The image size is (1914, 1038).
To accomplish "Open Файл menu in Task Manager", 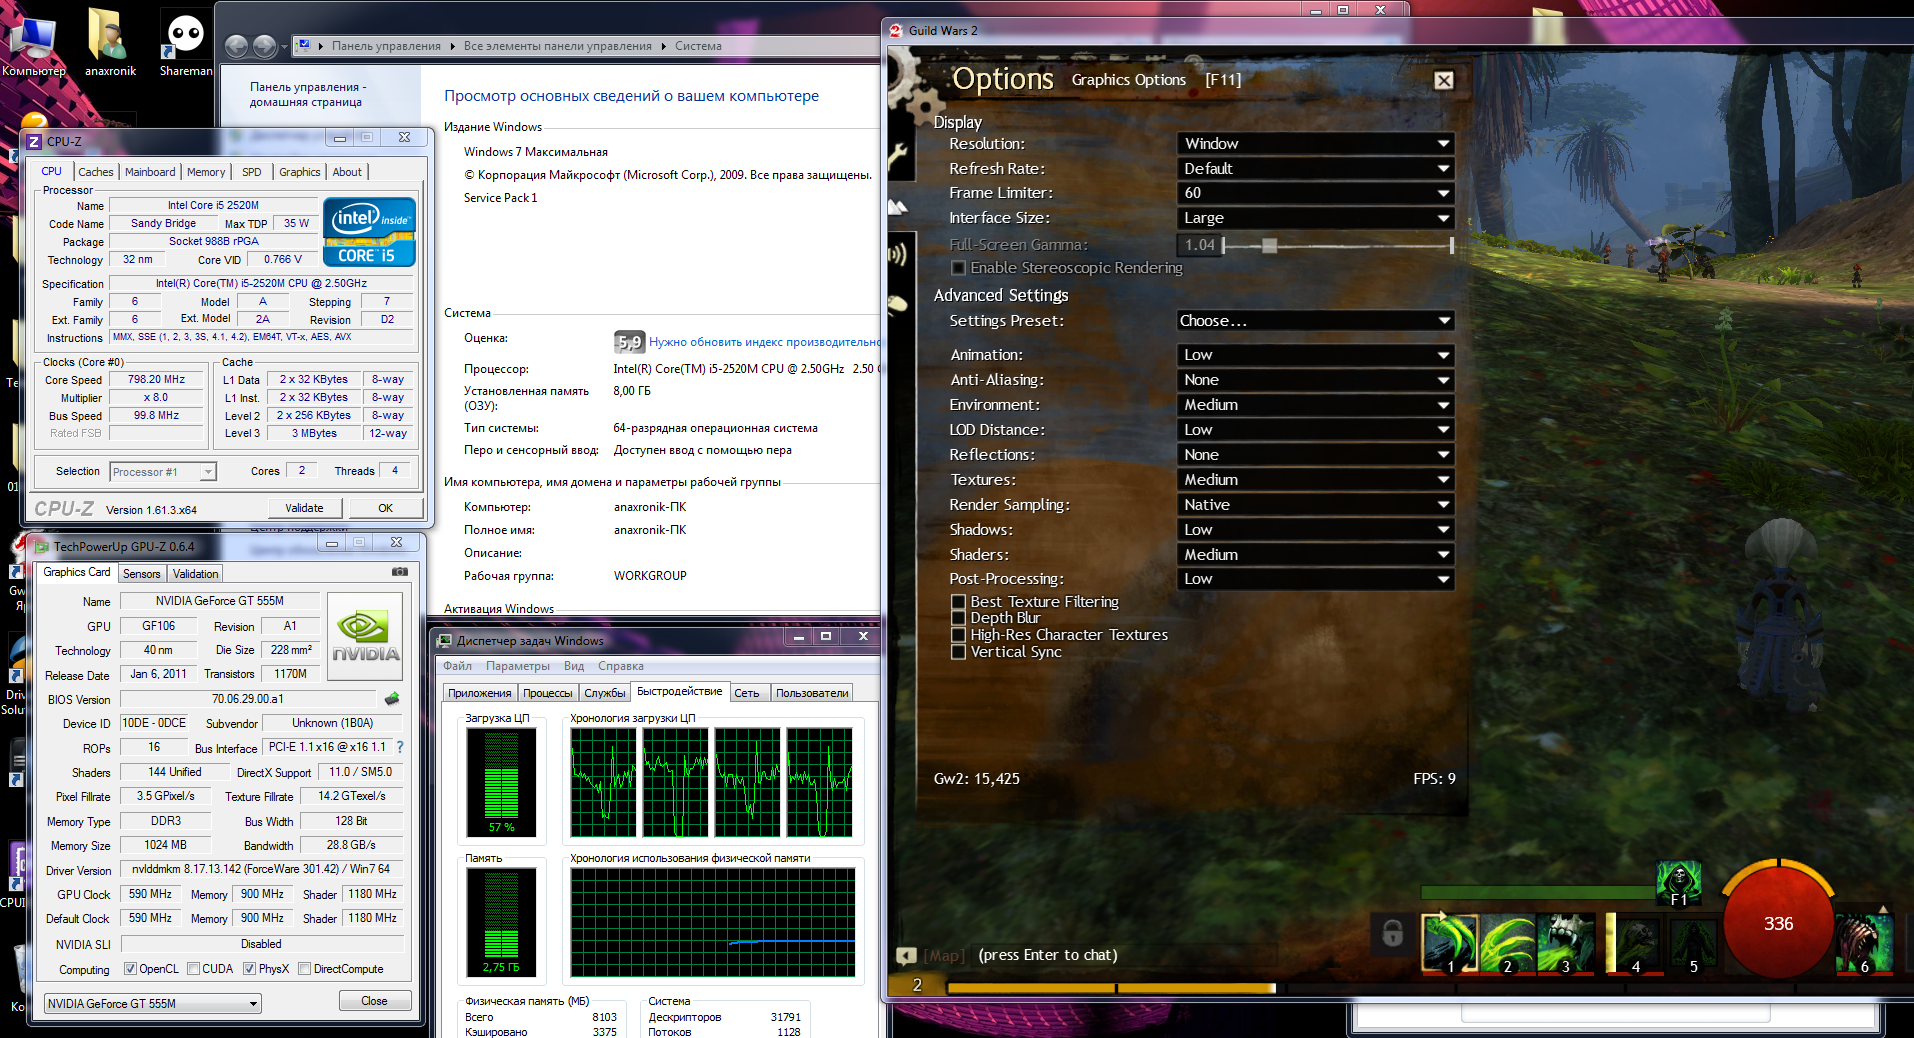I will (457, 666).
